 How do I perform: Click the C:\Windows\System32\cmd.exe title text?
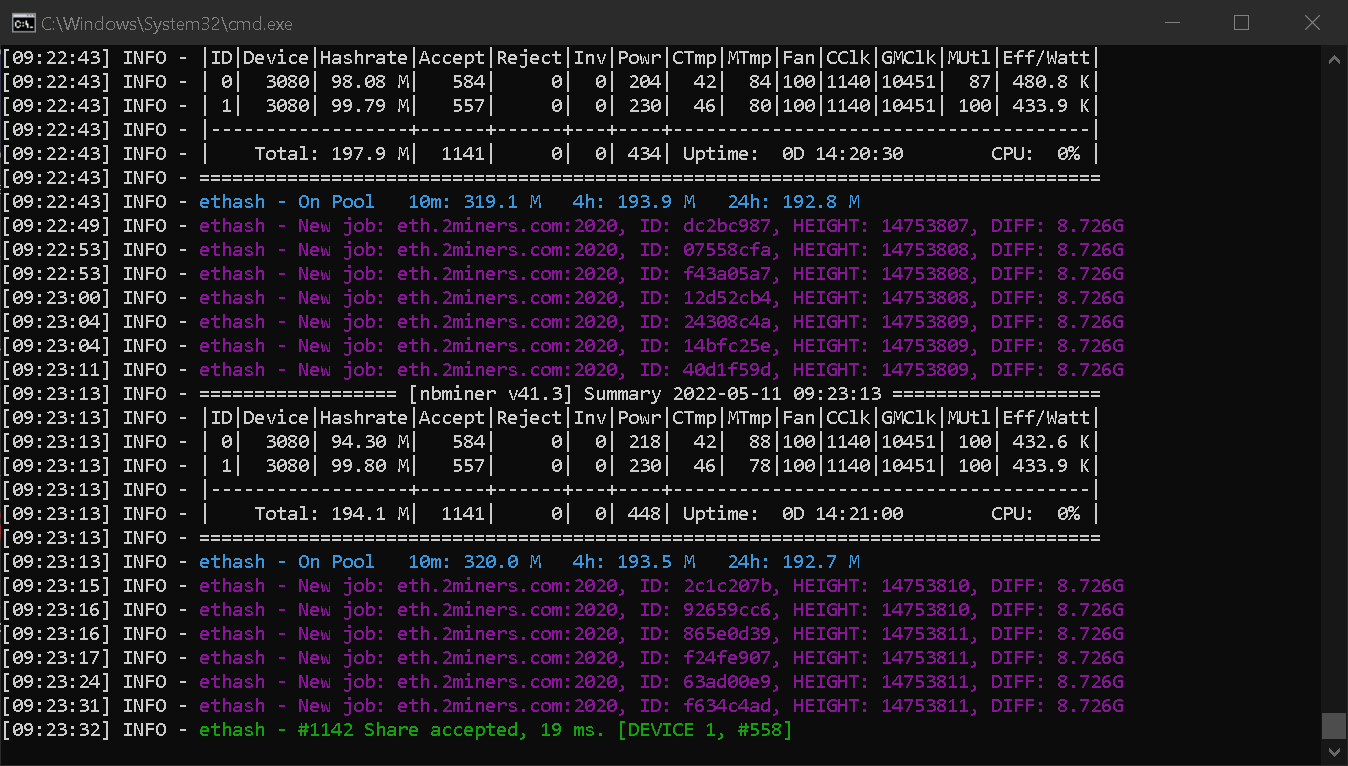(x=167, y=23)
